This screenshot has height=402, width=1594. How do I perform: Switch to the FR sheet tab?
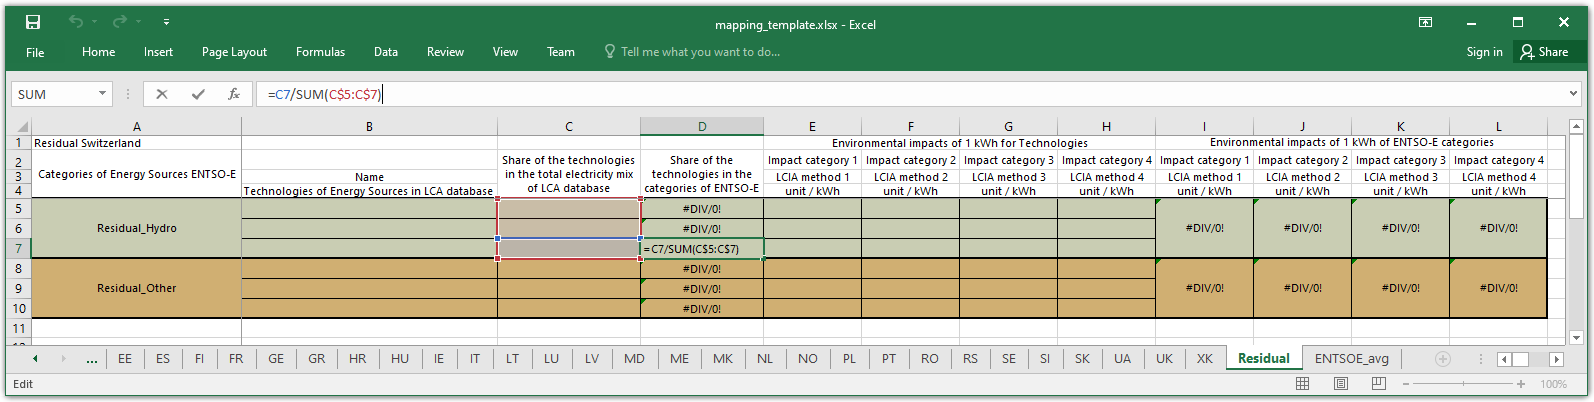(x=236, y=359)
